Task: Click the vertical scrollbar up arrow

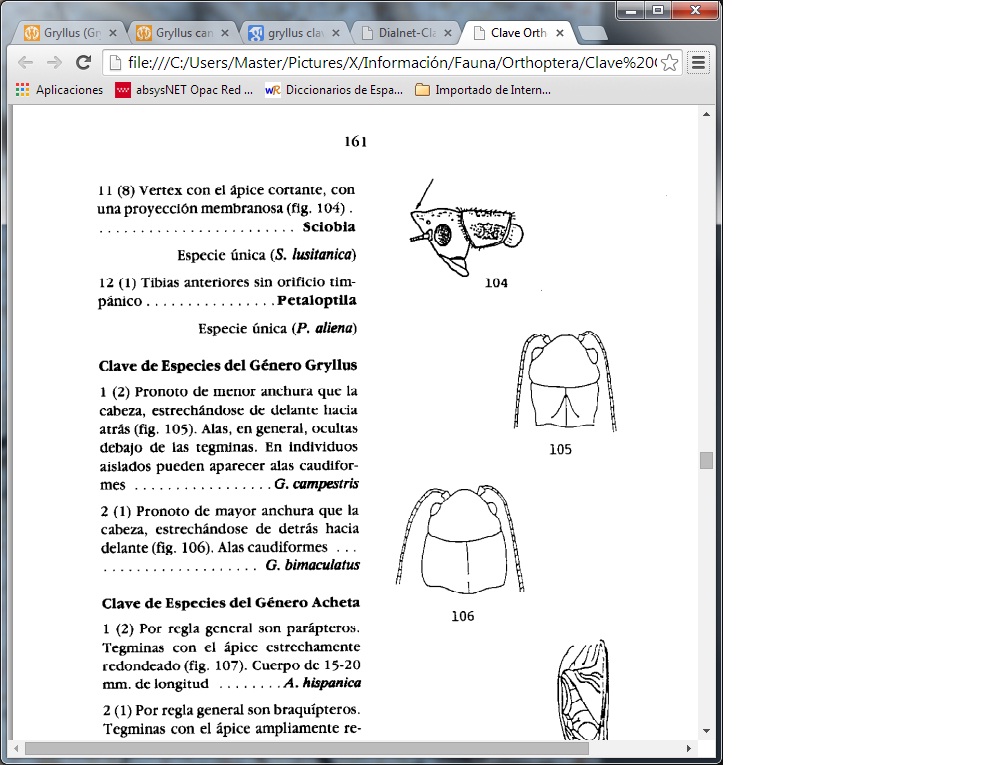Action: 706,114
